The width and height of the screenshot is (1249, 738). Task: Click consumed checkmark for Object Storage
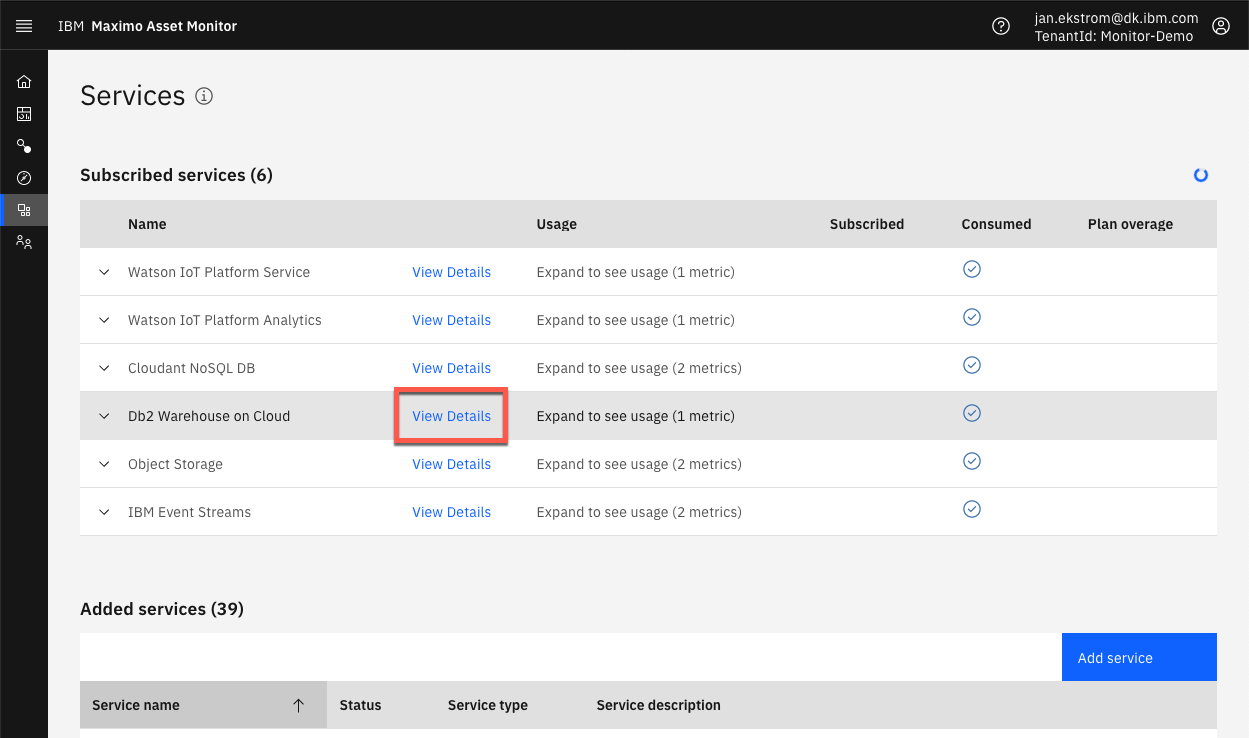(x=971, y=461)
